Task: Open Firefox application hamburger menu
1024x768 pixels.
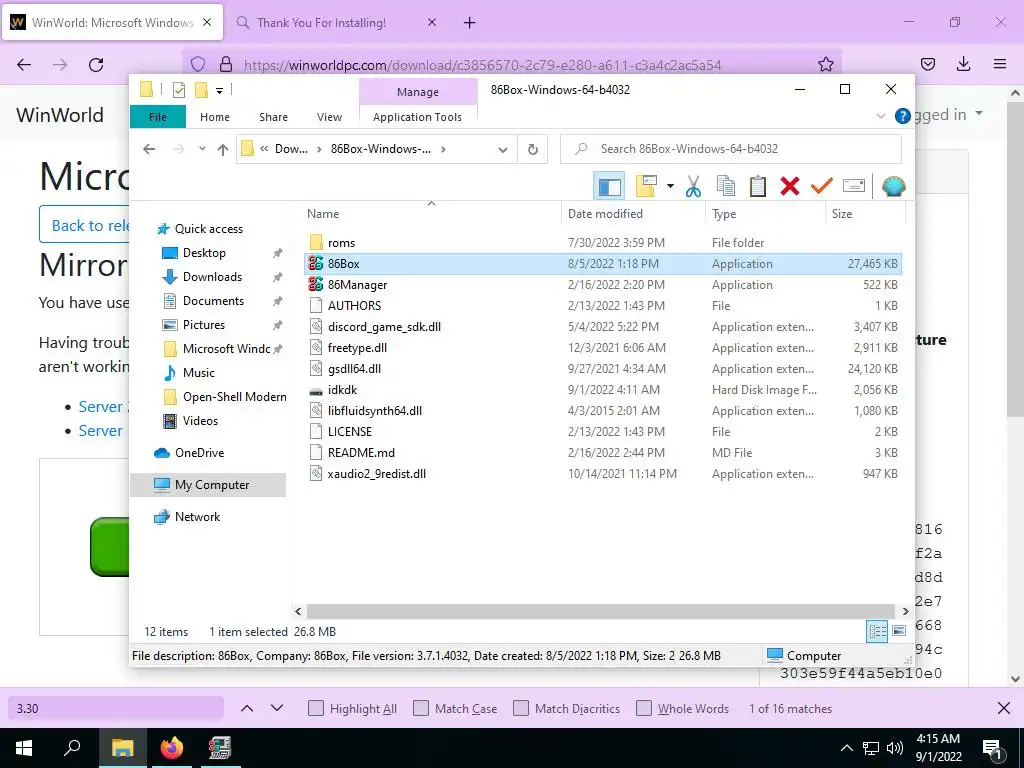Action: pos(1000,64)
